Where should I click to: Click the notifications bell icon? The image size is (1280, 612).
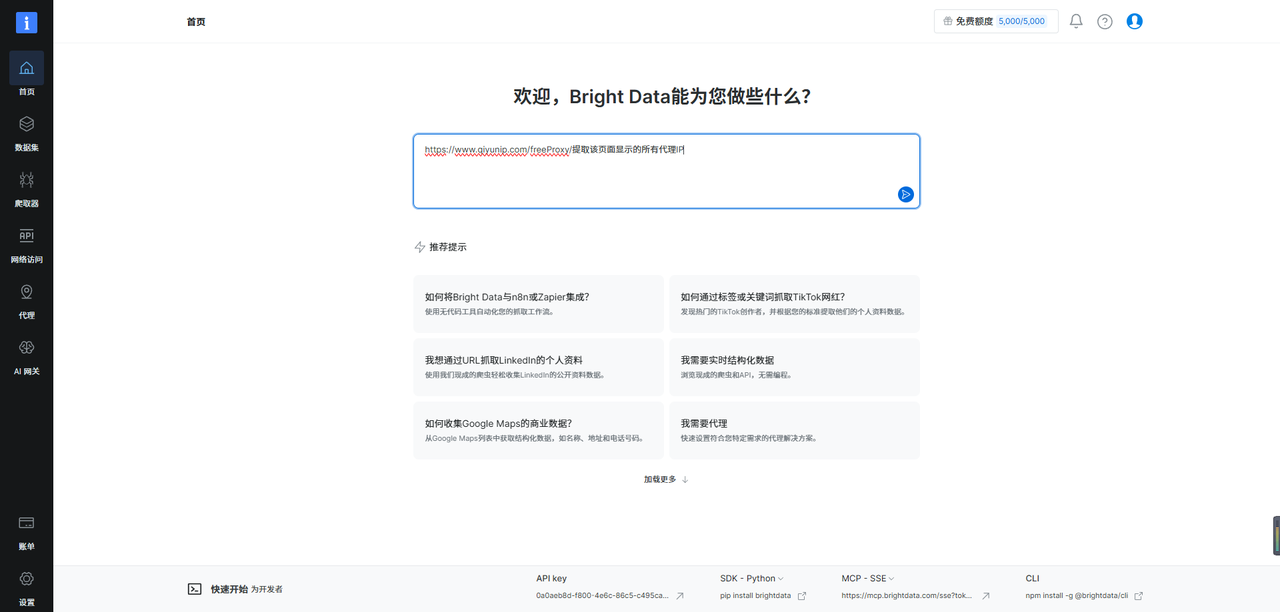tap(1076, 21)
